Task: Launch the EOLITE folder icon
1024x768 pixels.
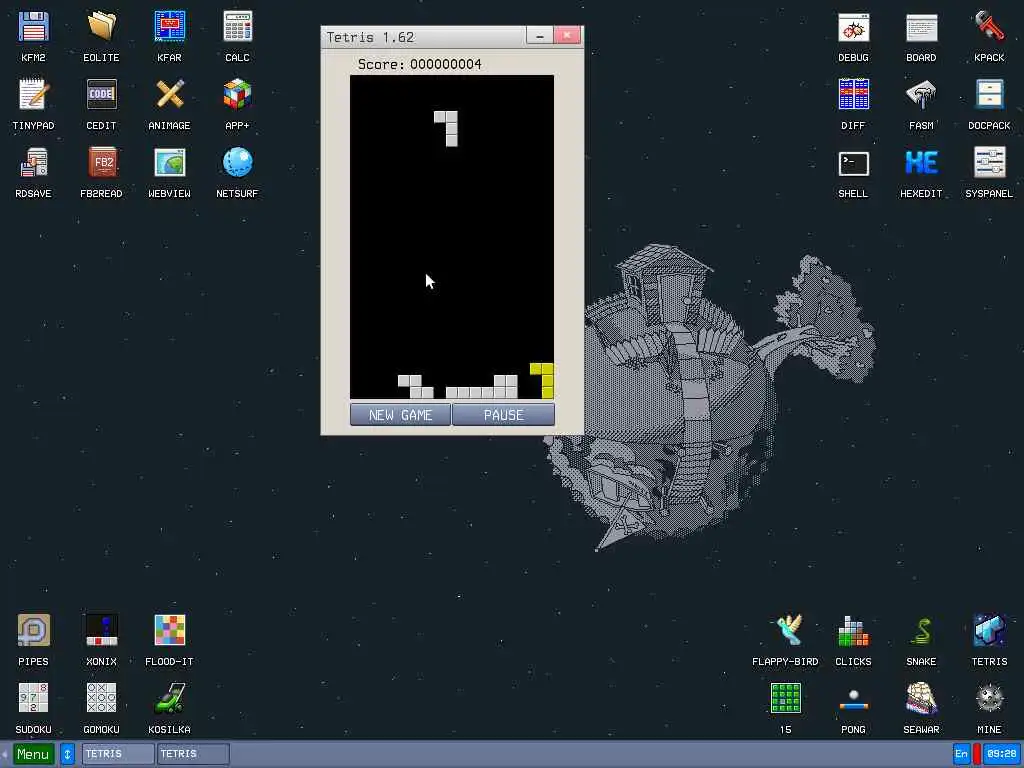Action: tap(101, 27)
